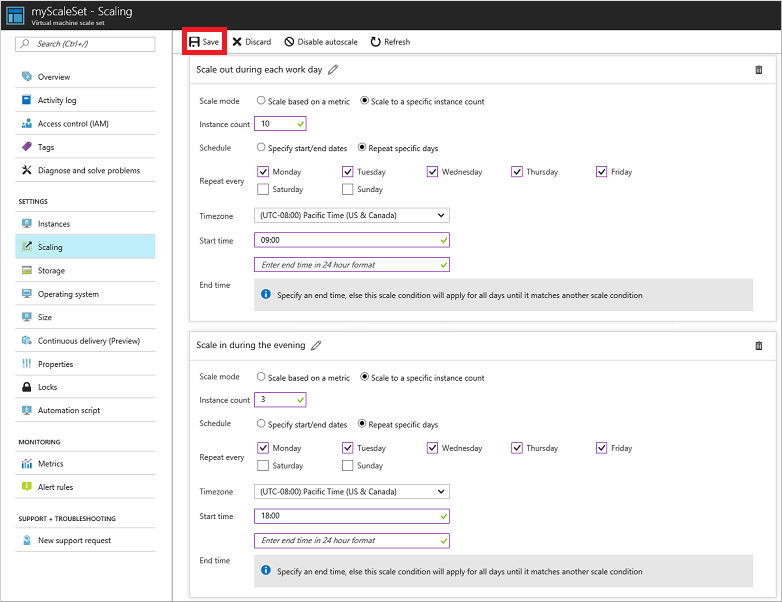Select 'Scale based on a metric' in first condition

pyautogui.click(x=262, y=101)
